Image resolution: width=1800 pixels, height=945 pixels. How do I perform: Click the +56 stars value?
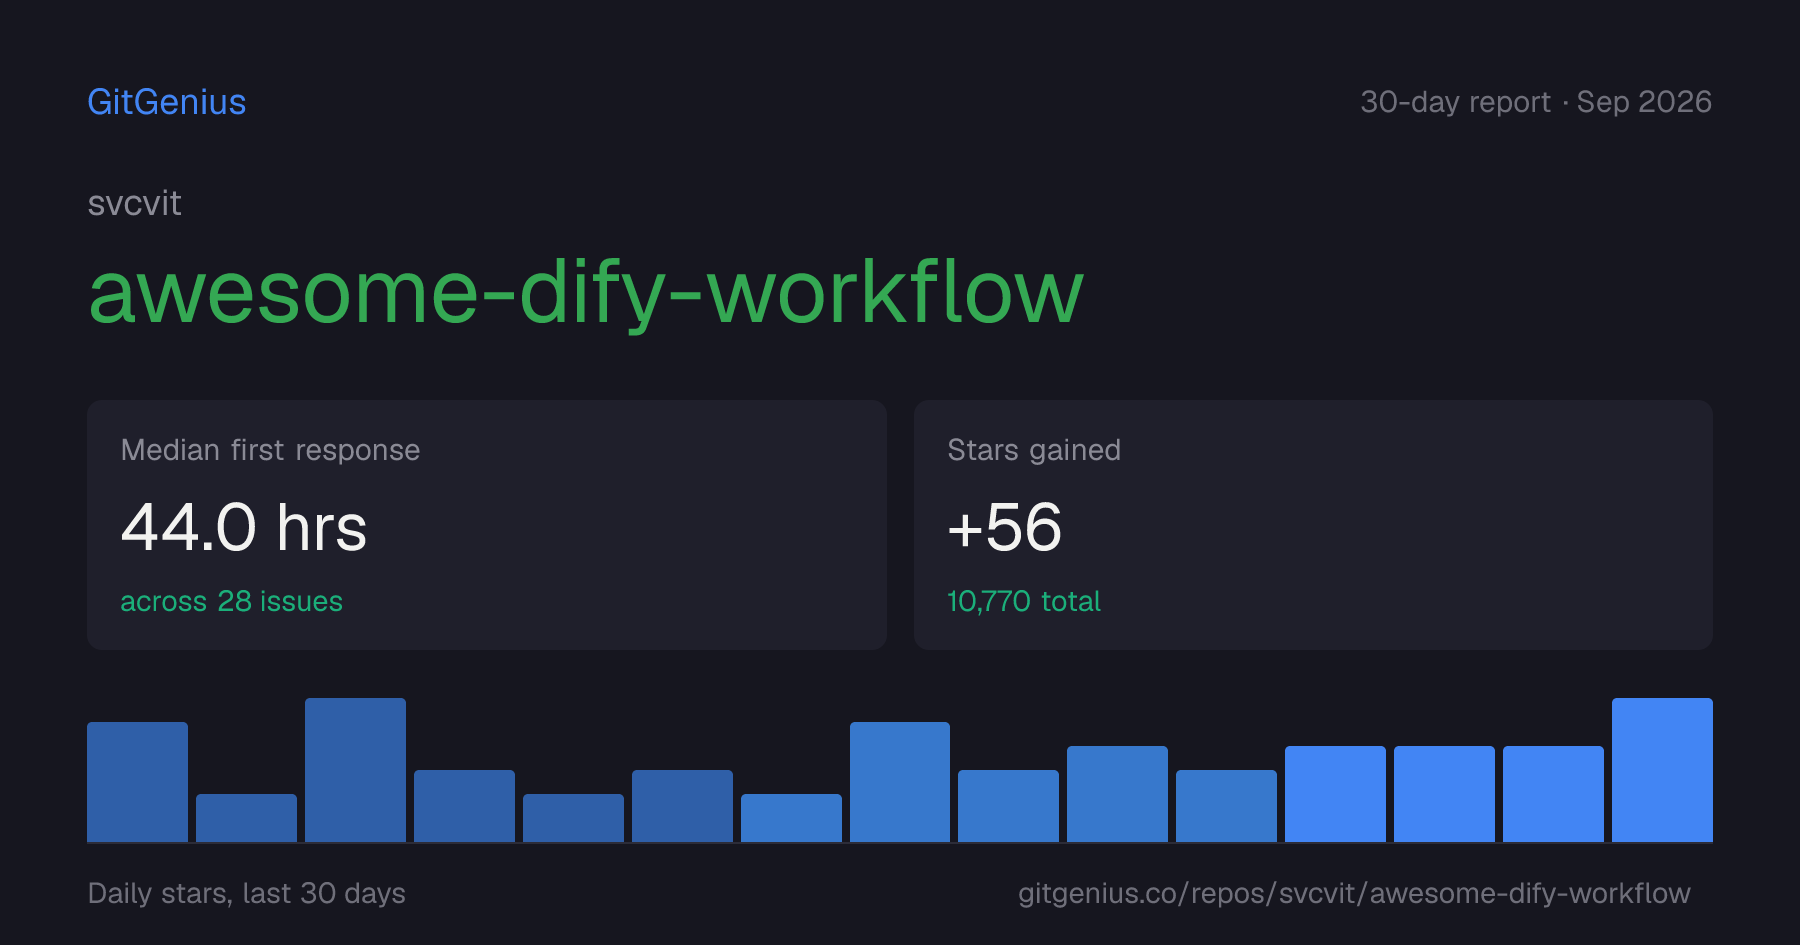(1005, 528)
